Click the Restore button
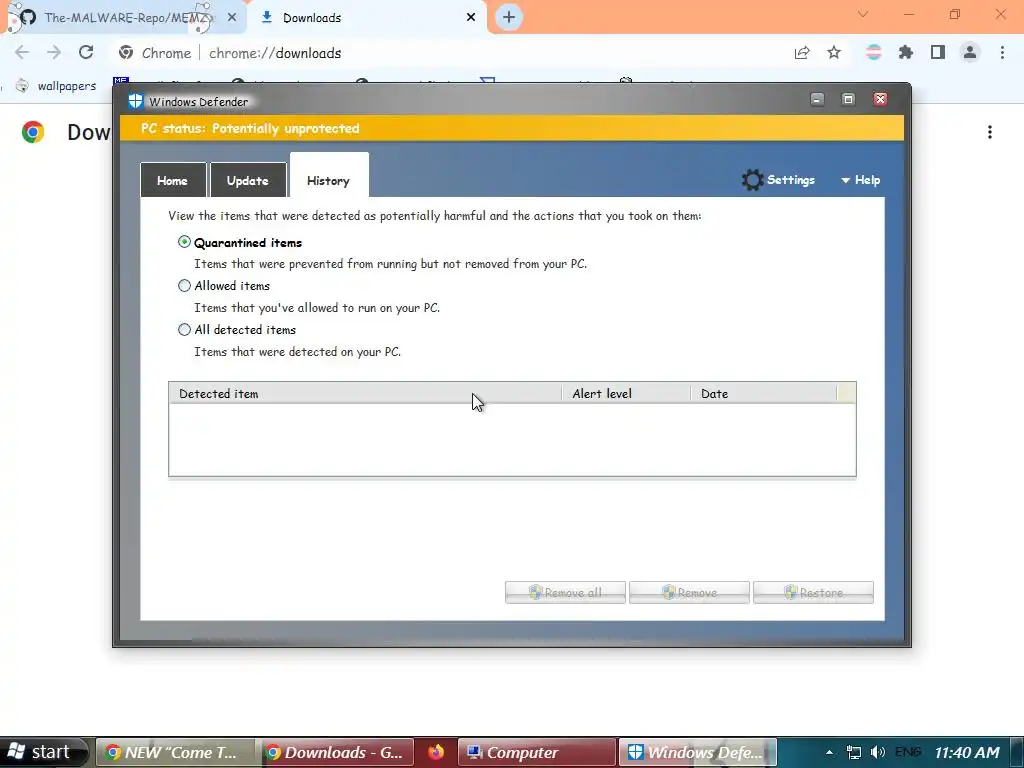Viewport: 1024px width, 768px height. [813, 592]
